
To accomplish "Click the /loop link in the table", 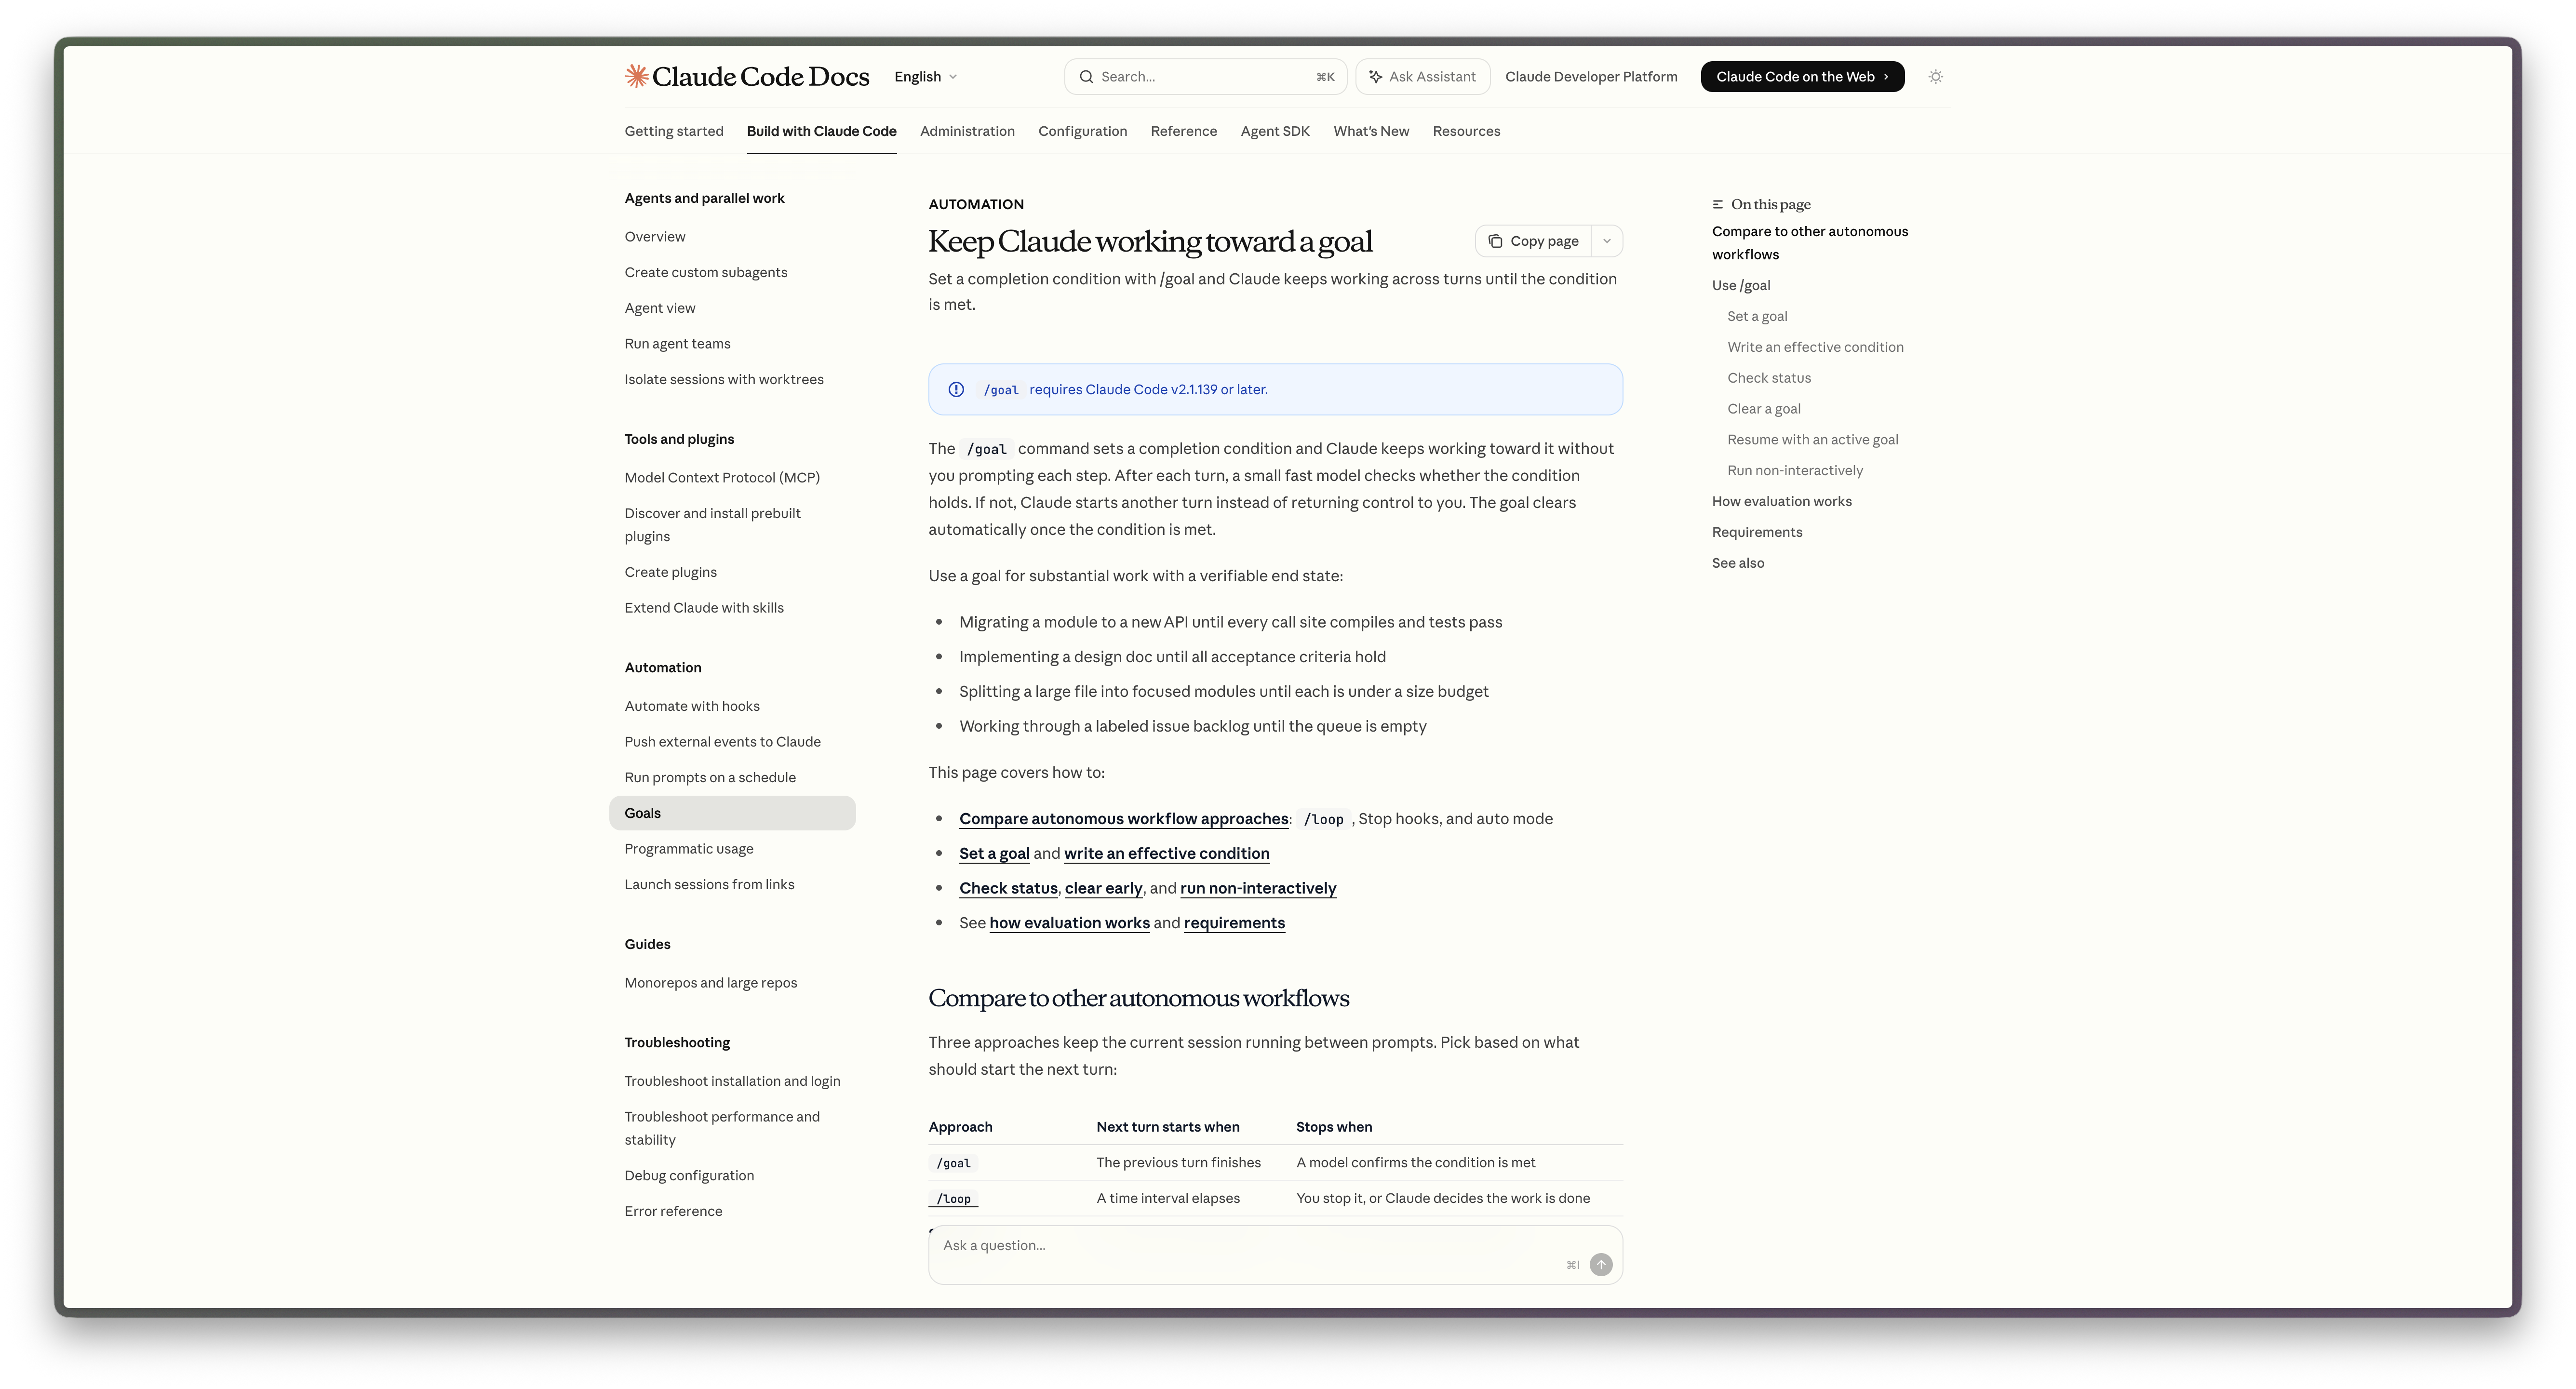I will [x=953, y=1199].
